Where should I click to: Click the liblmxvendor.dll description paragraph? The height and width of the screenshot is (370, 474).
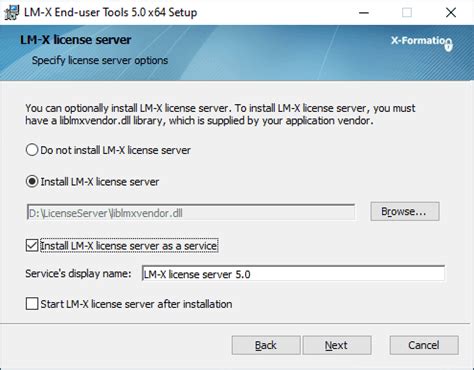(x=220, y=114)
